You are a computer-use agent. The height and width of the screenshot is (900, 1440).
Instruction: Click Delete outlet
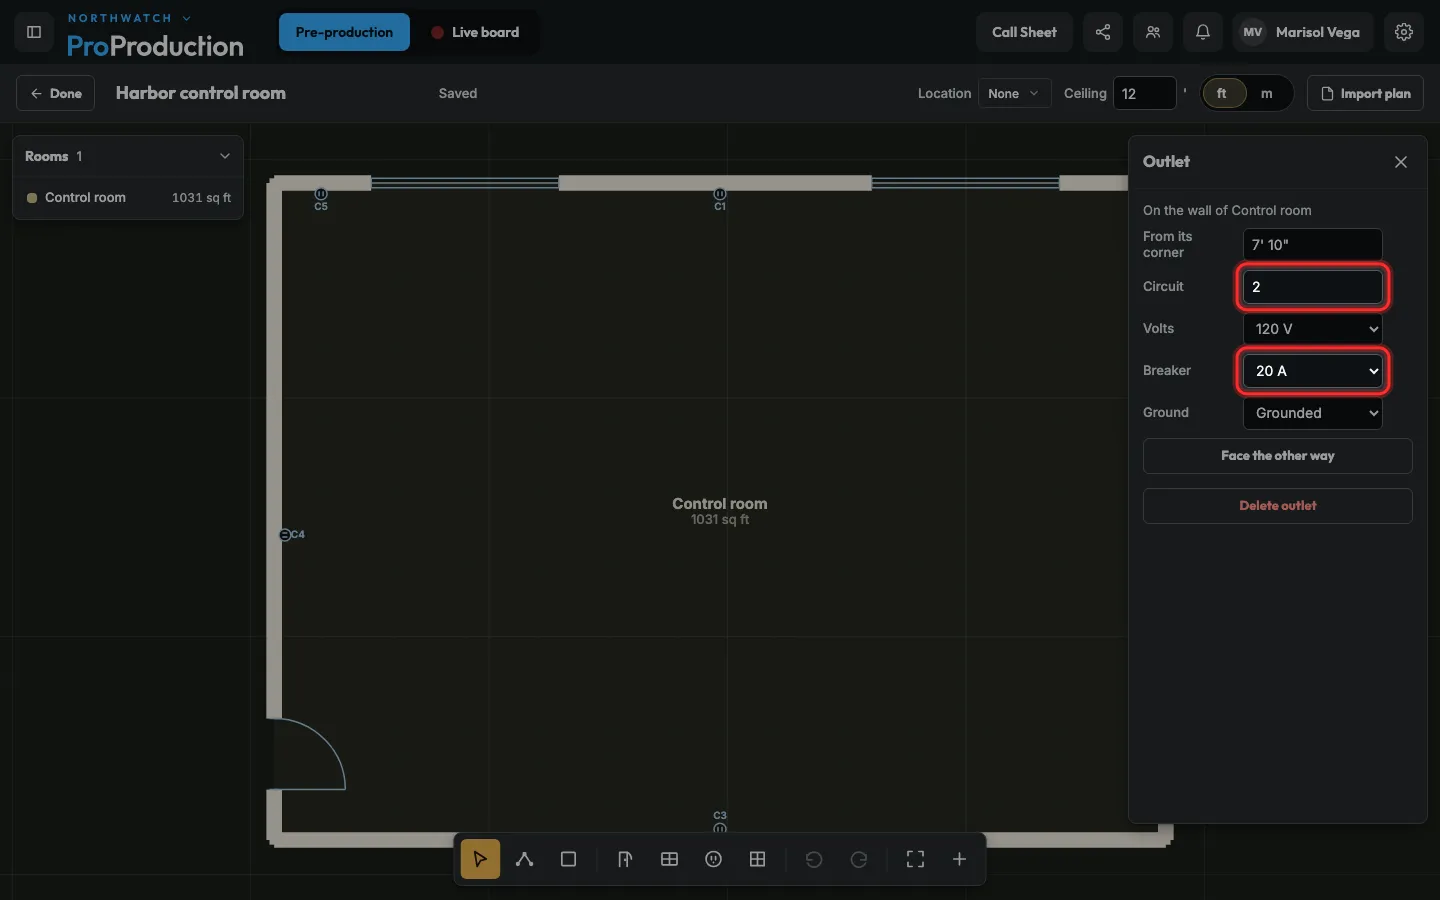pos(1277,506)
